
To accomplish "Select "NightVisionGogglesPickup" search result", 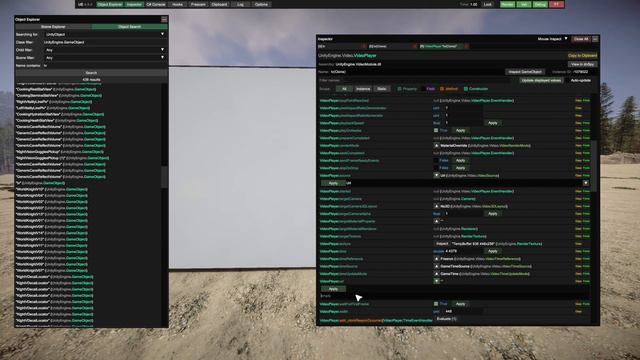I will tap(59, 152).
